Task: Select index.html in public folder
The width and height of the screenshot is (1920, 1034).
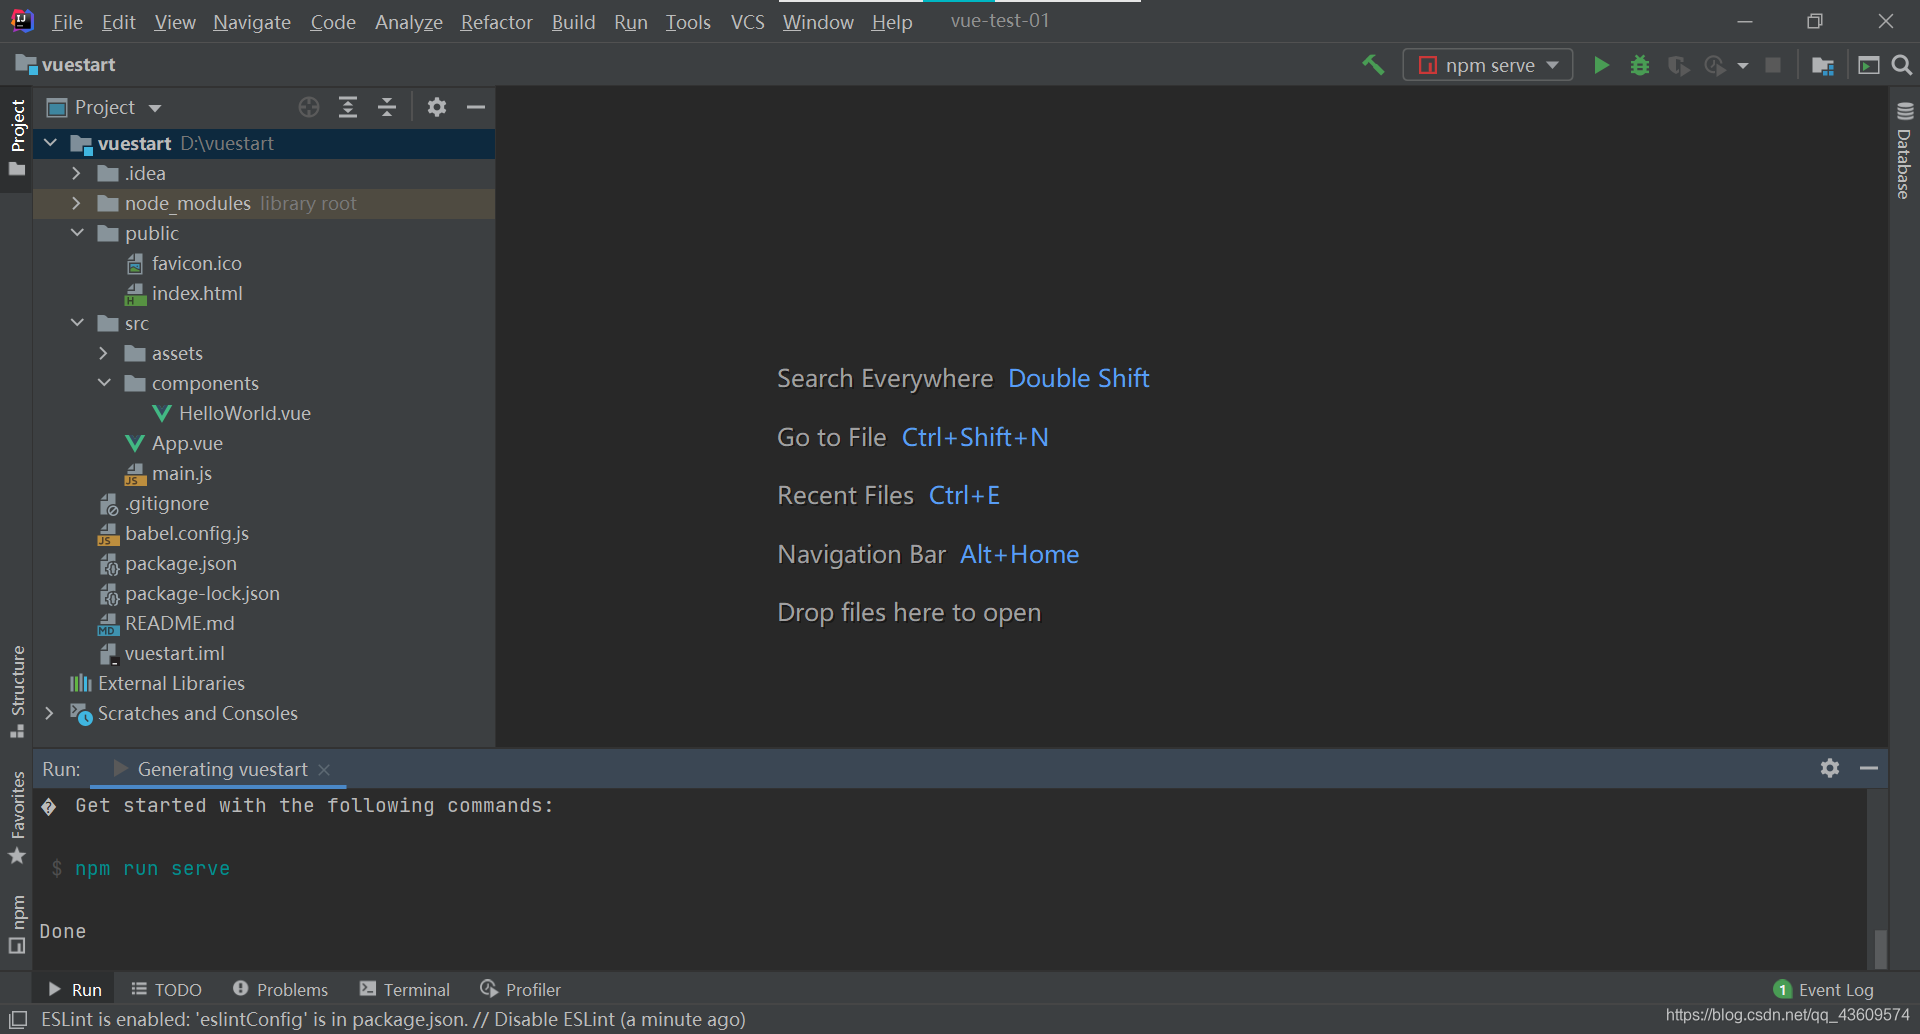Action: [x=197, y=293]
